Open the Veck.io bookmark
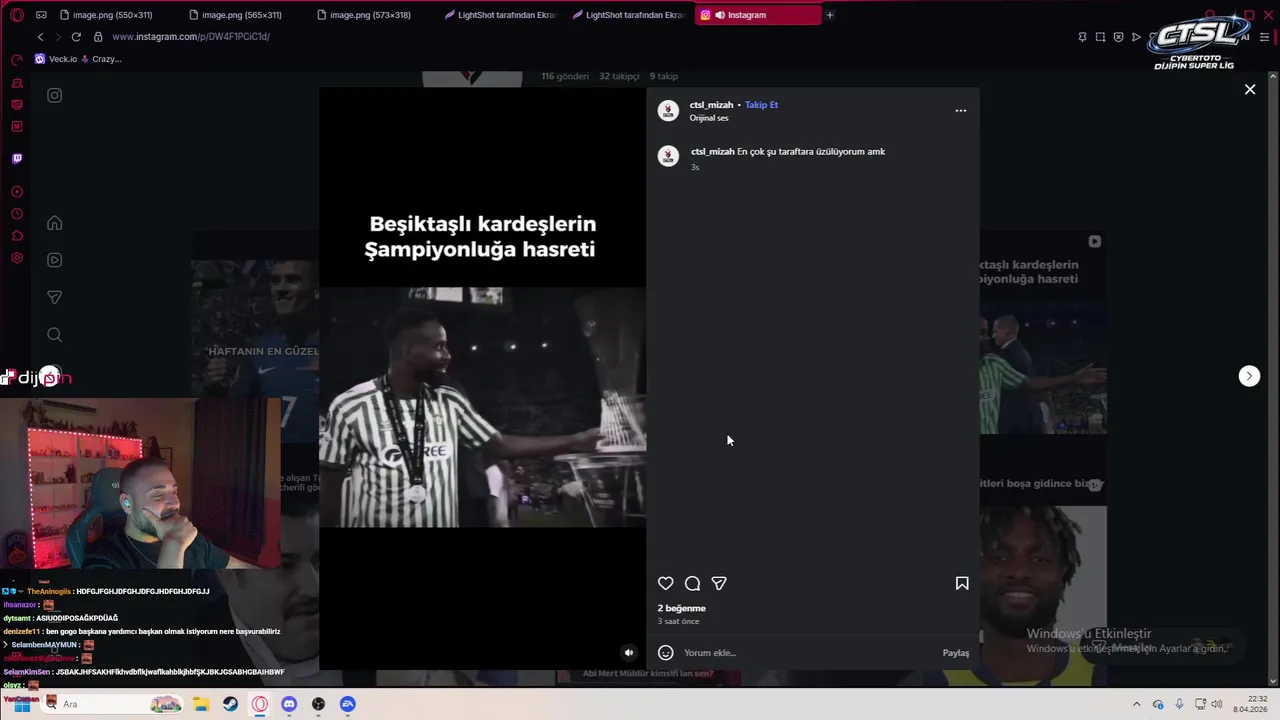This screenshot has width=1280, height=720. pos(56,59)
